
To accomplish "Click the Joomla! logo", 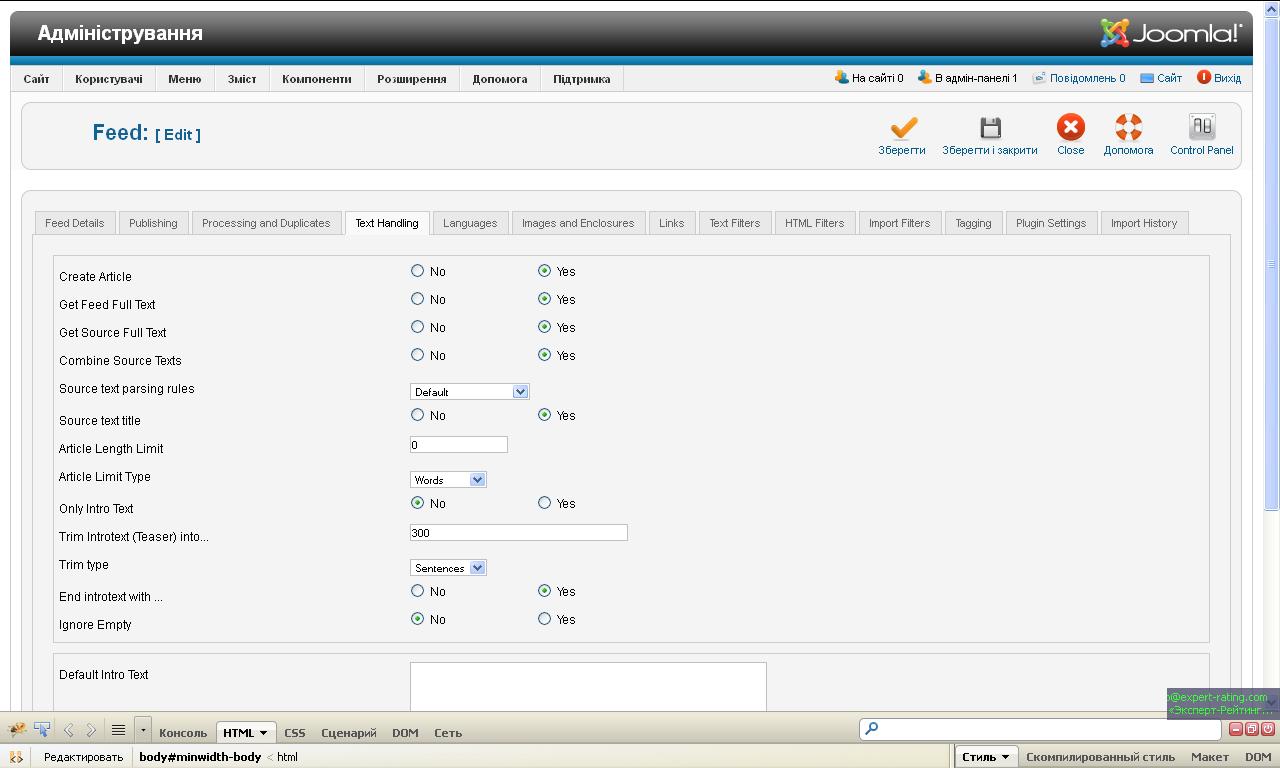I will [x=1171, y=33].
